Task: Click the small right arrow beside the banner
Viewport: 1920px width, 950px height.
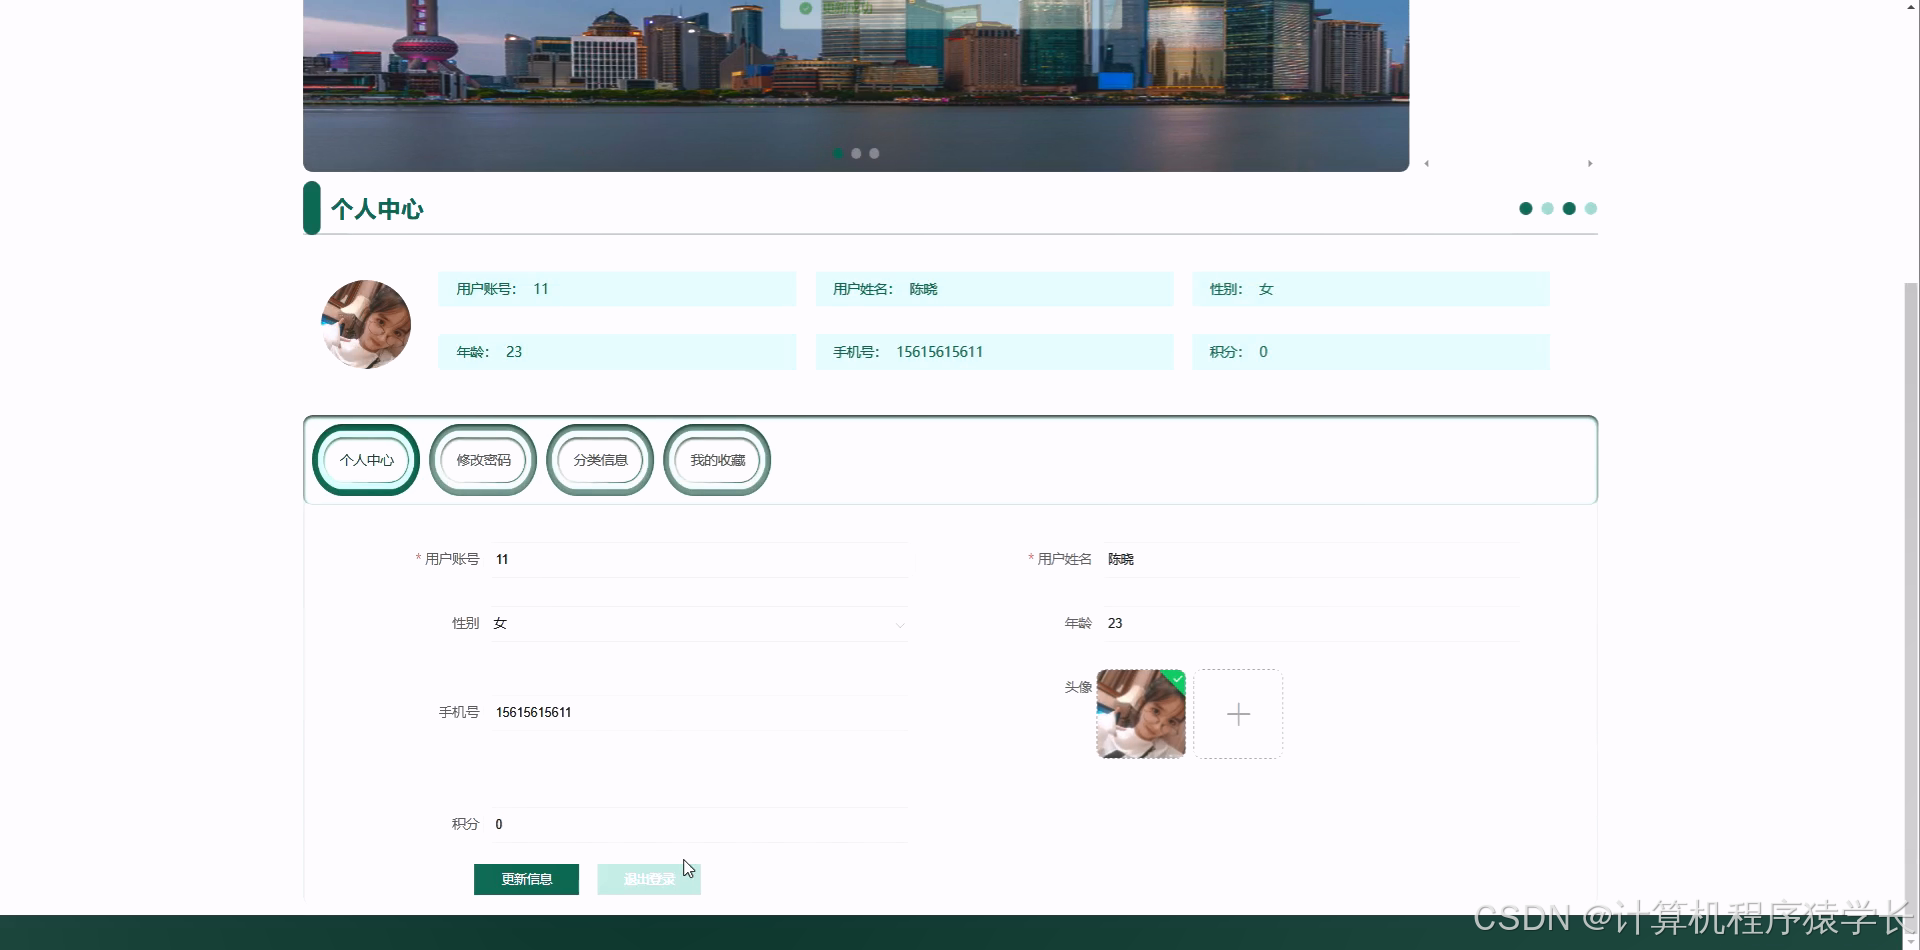Action: pyautogui.click(x=1590, y=163)
